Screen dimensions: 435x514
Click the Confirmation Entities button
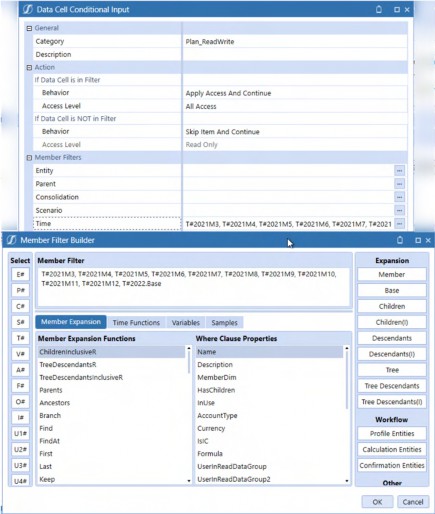click(392, 465)
